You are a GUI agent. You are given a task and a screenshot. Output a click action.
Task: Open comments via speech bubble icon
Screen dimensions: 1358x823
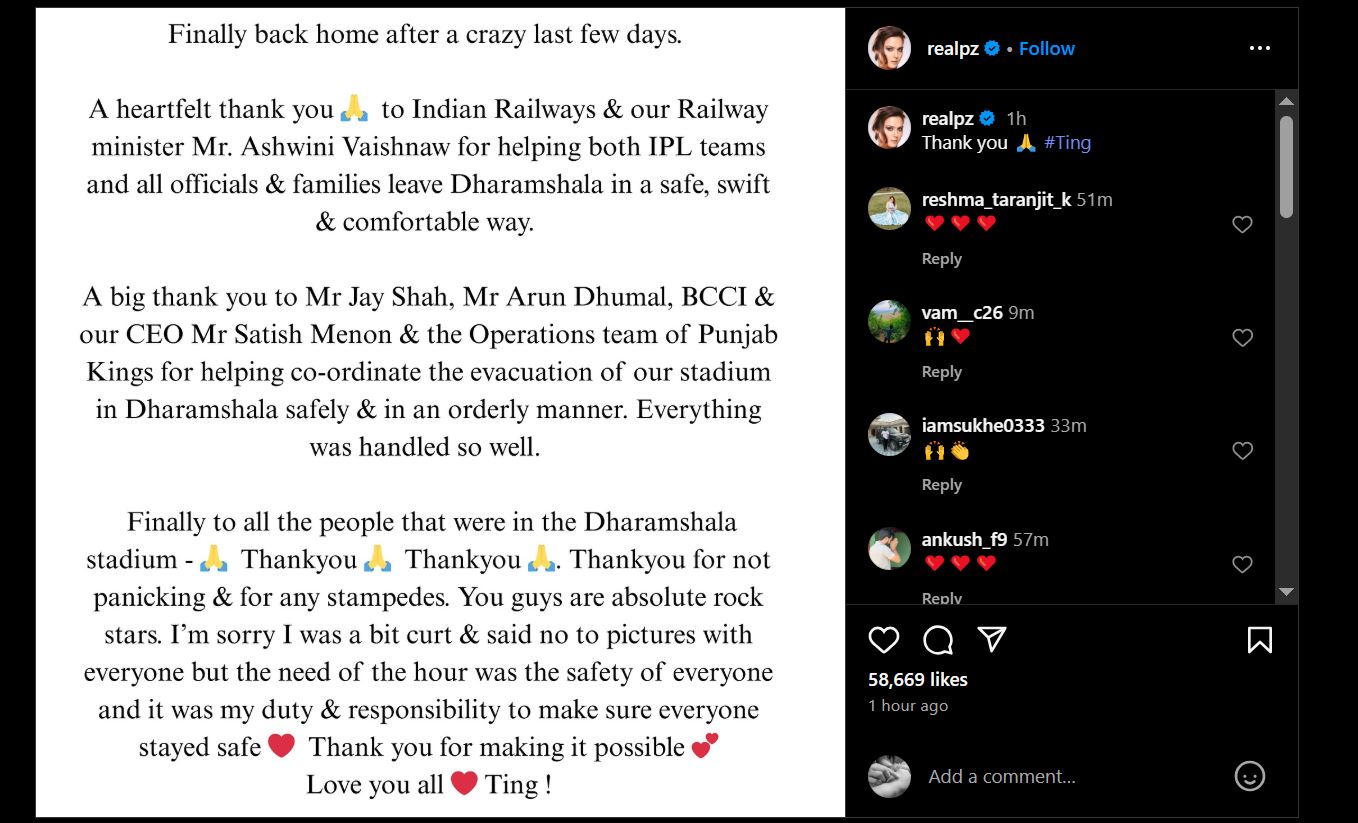[x=938, y=640]
